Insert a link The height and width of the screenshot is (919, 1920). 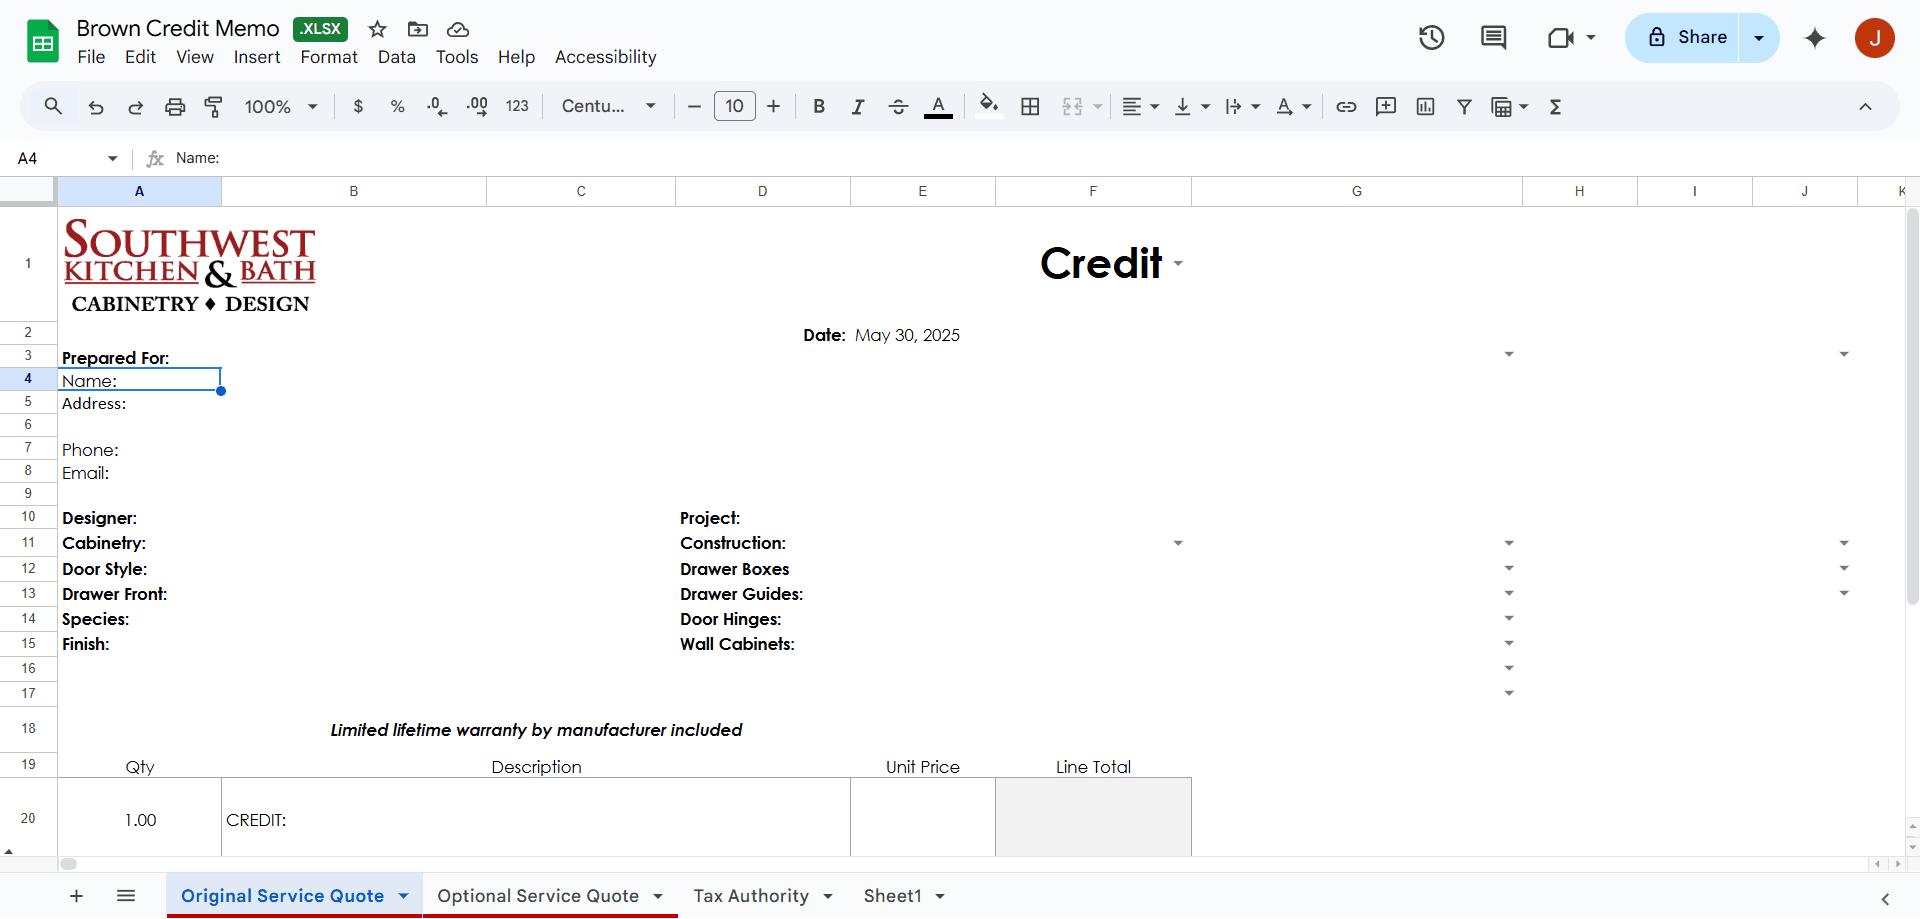[x=1346, y=106]
